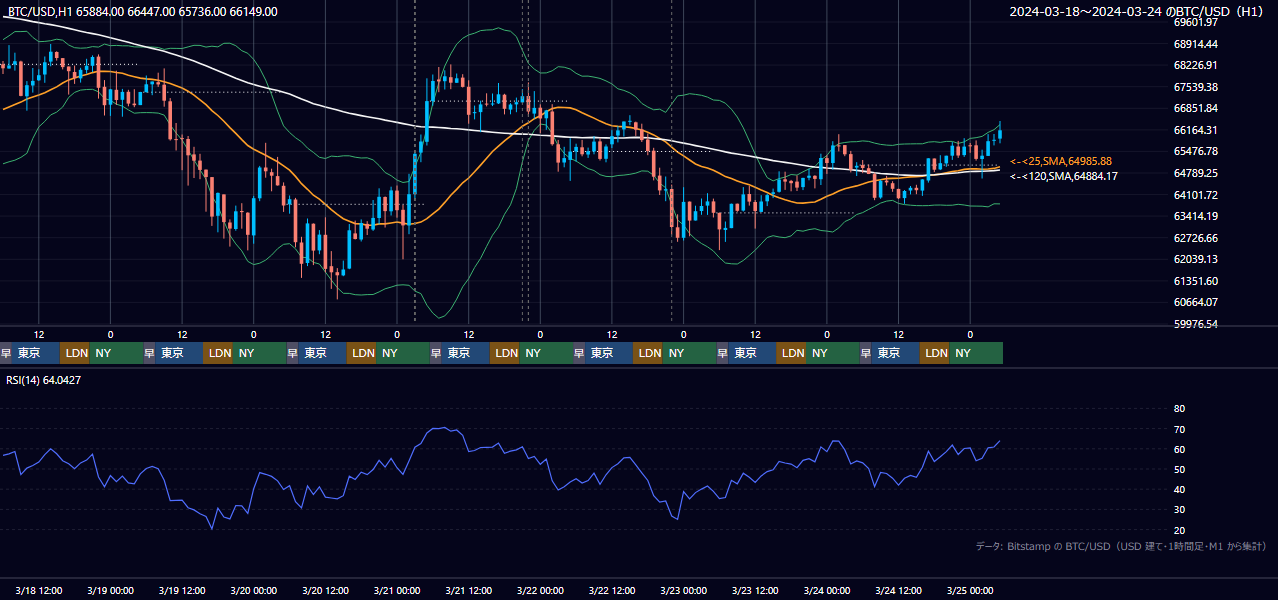Select price axis value 62726.66
1278x600 pixels.
tap(1195, 238)
